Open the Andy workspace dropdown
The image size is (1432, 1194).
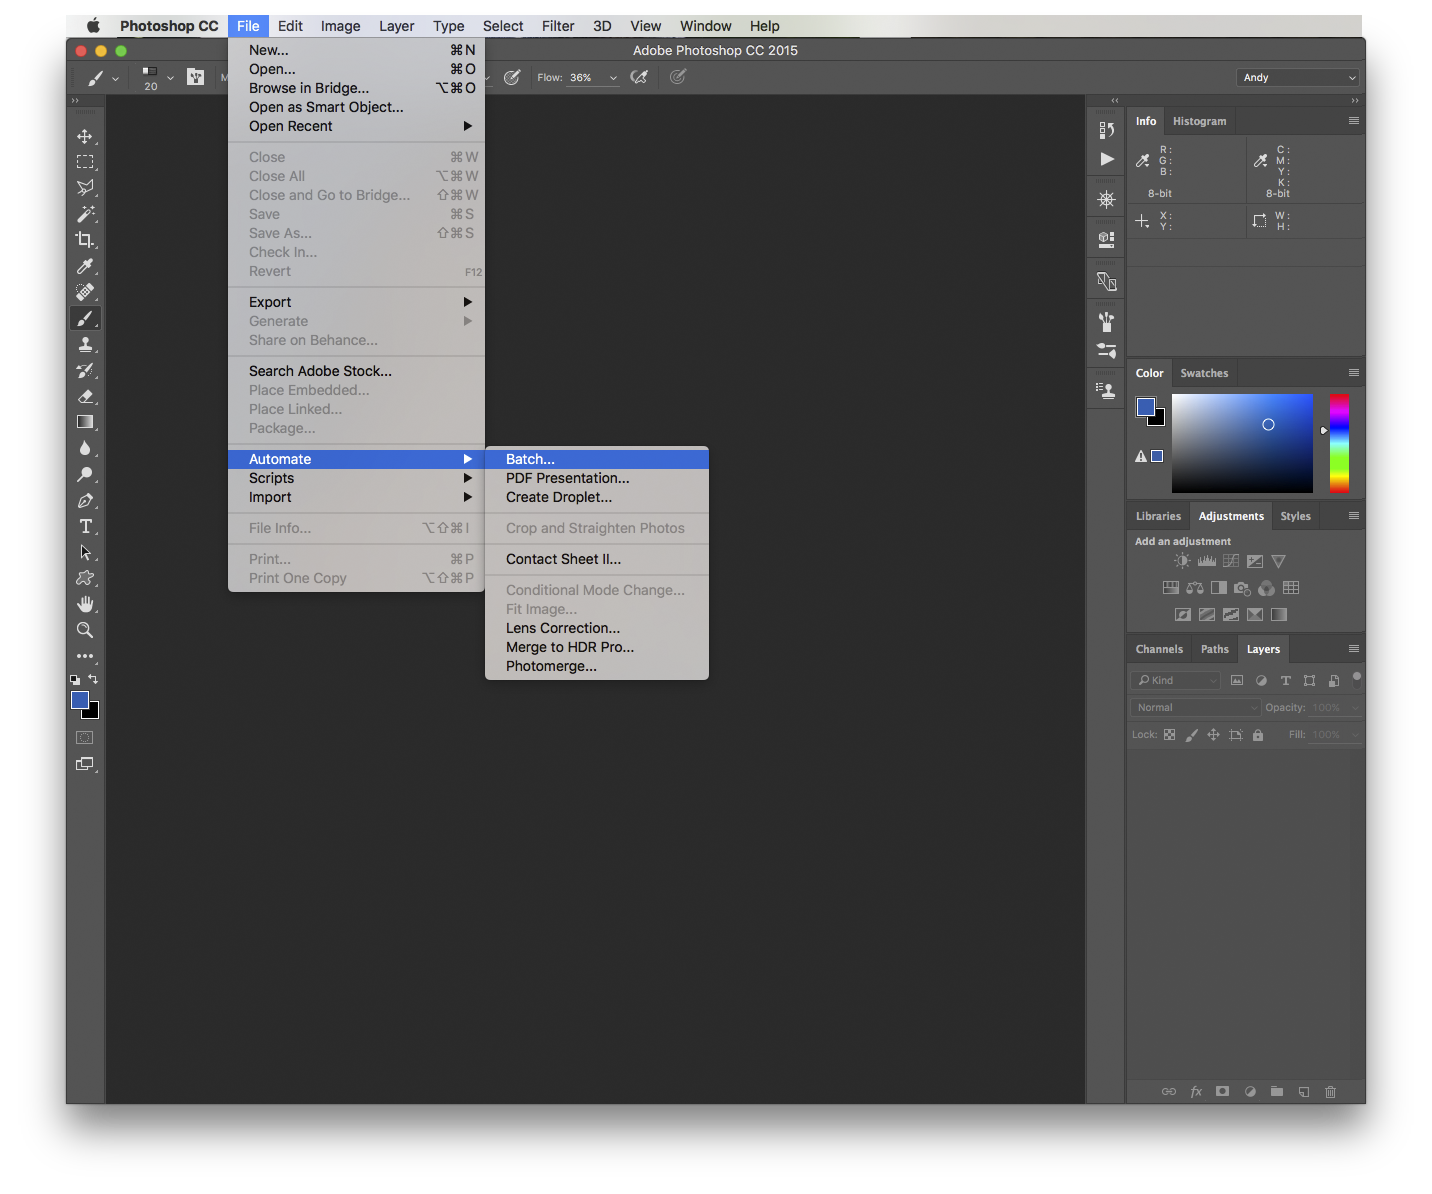[x=1298, y=77]
